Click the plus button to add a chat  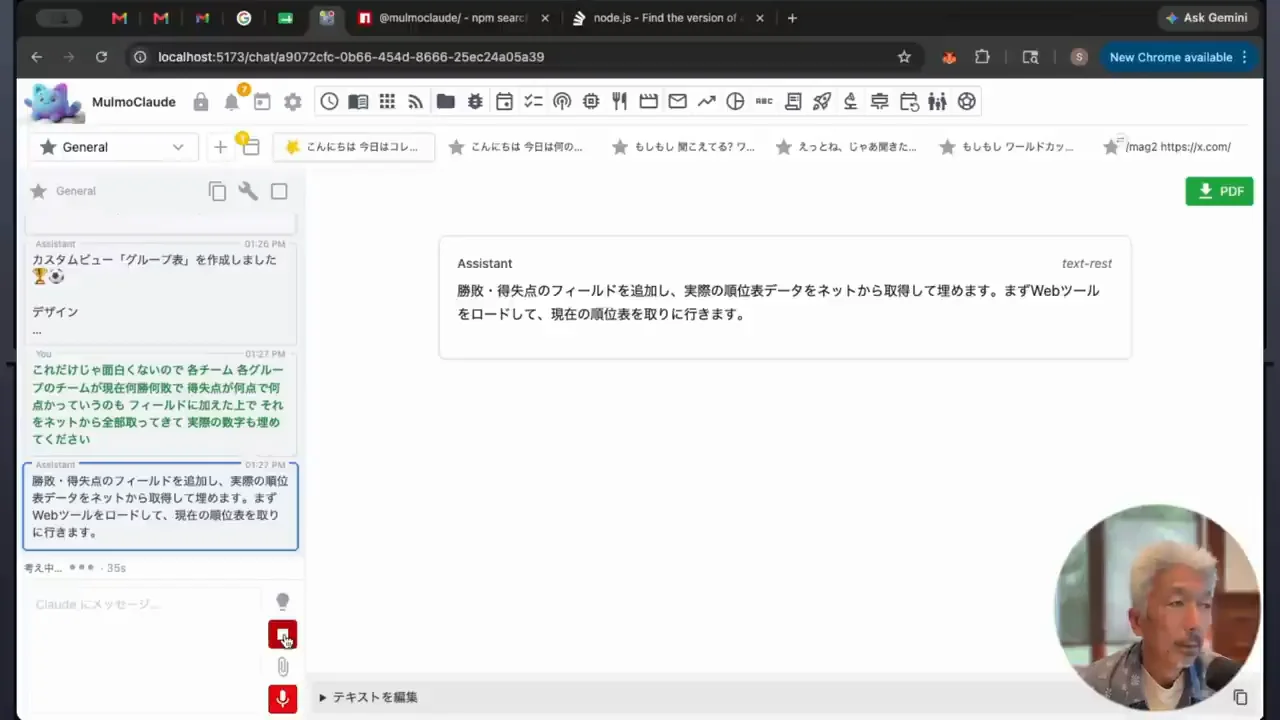(220, 147)
